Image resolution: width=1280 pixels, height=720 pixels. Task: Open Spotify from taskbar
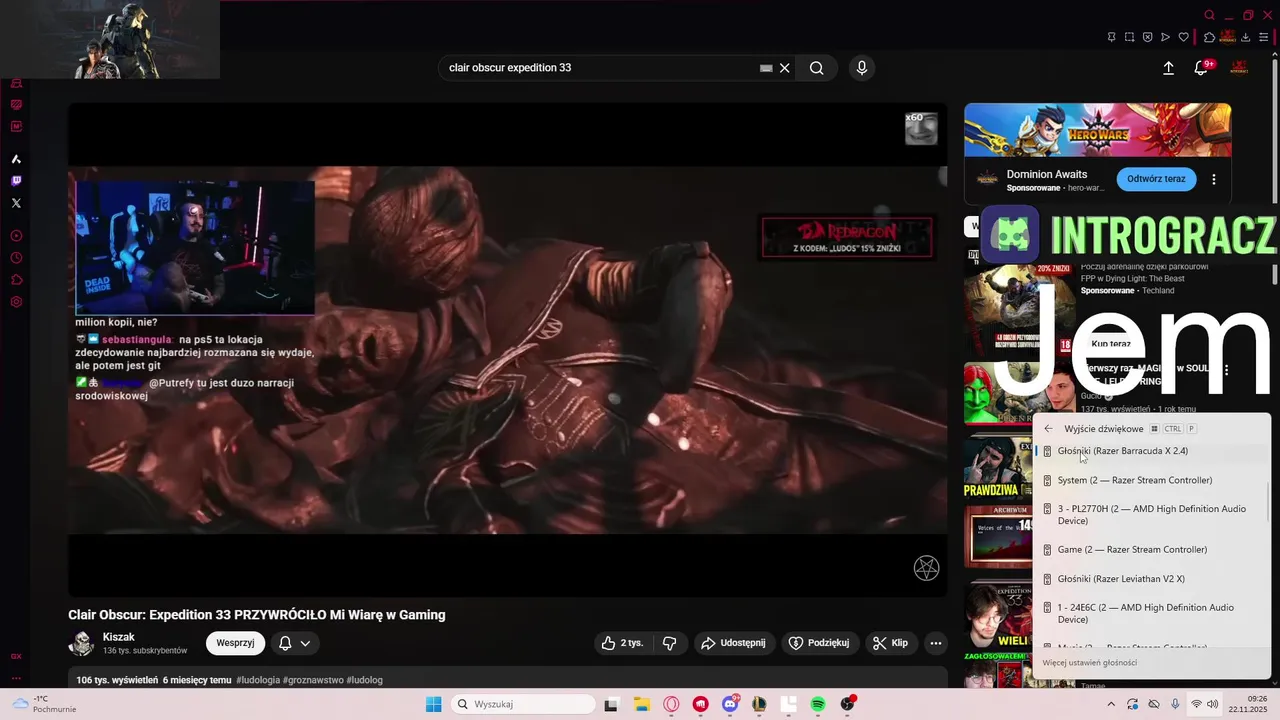pyautogui.click(x=818, y=704)
